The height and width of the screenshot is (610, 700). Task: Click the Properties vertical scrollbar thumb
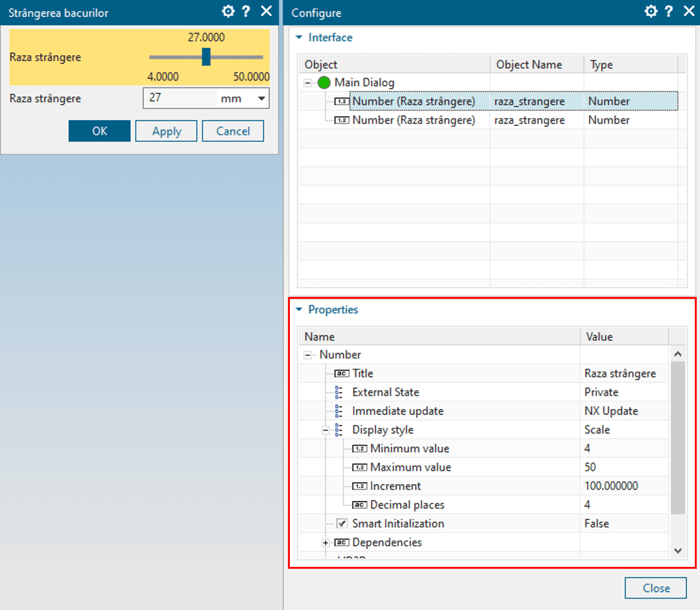click(678, 438)
